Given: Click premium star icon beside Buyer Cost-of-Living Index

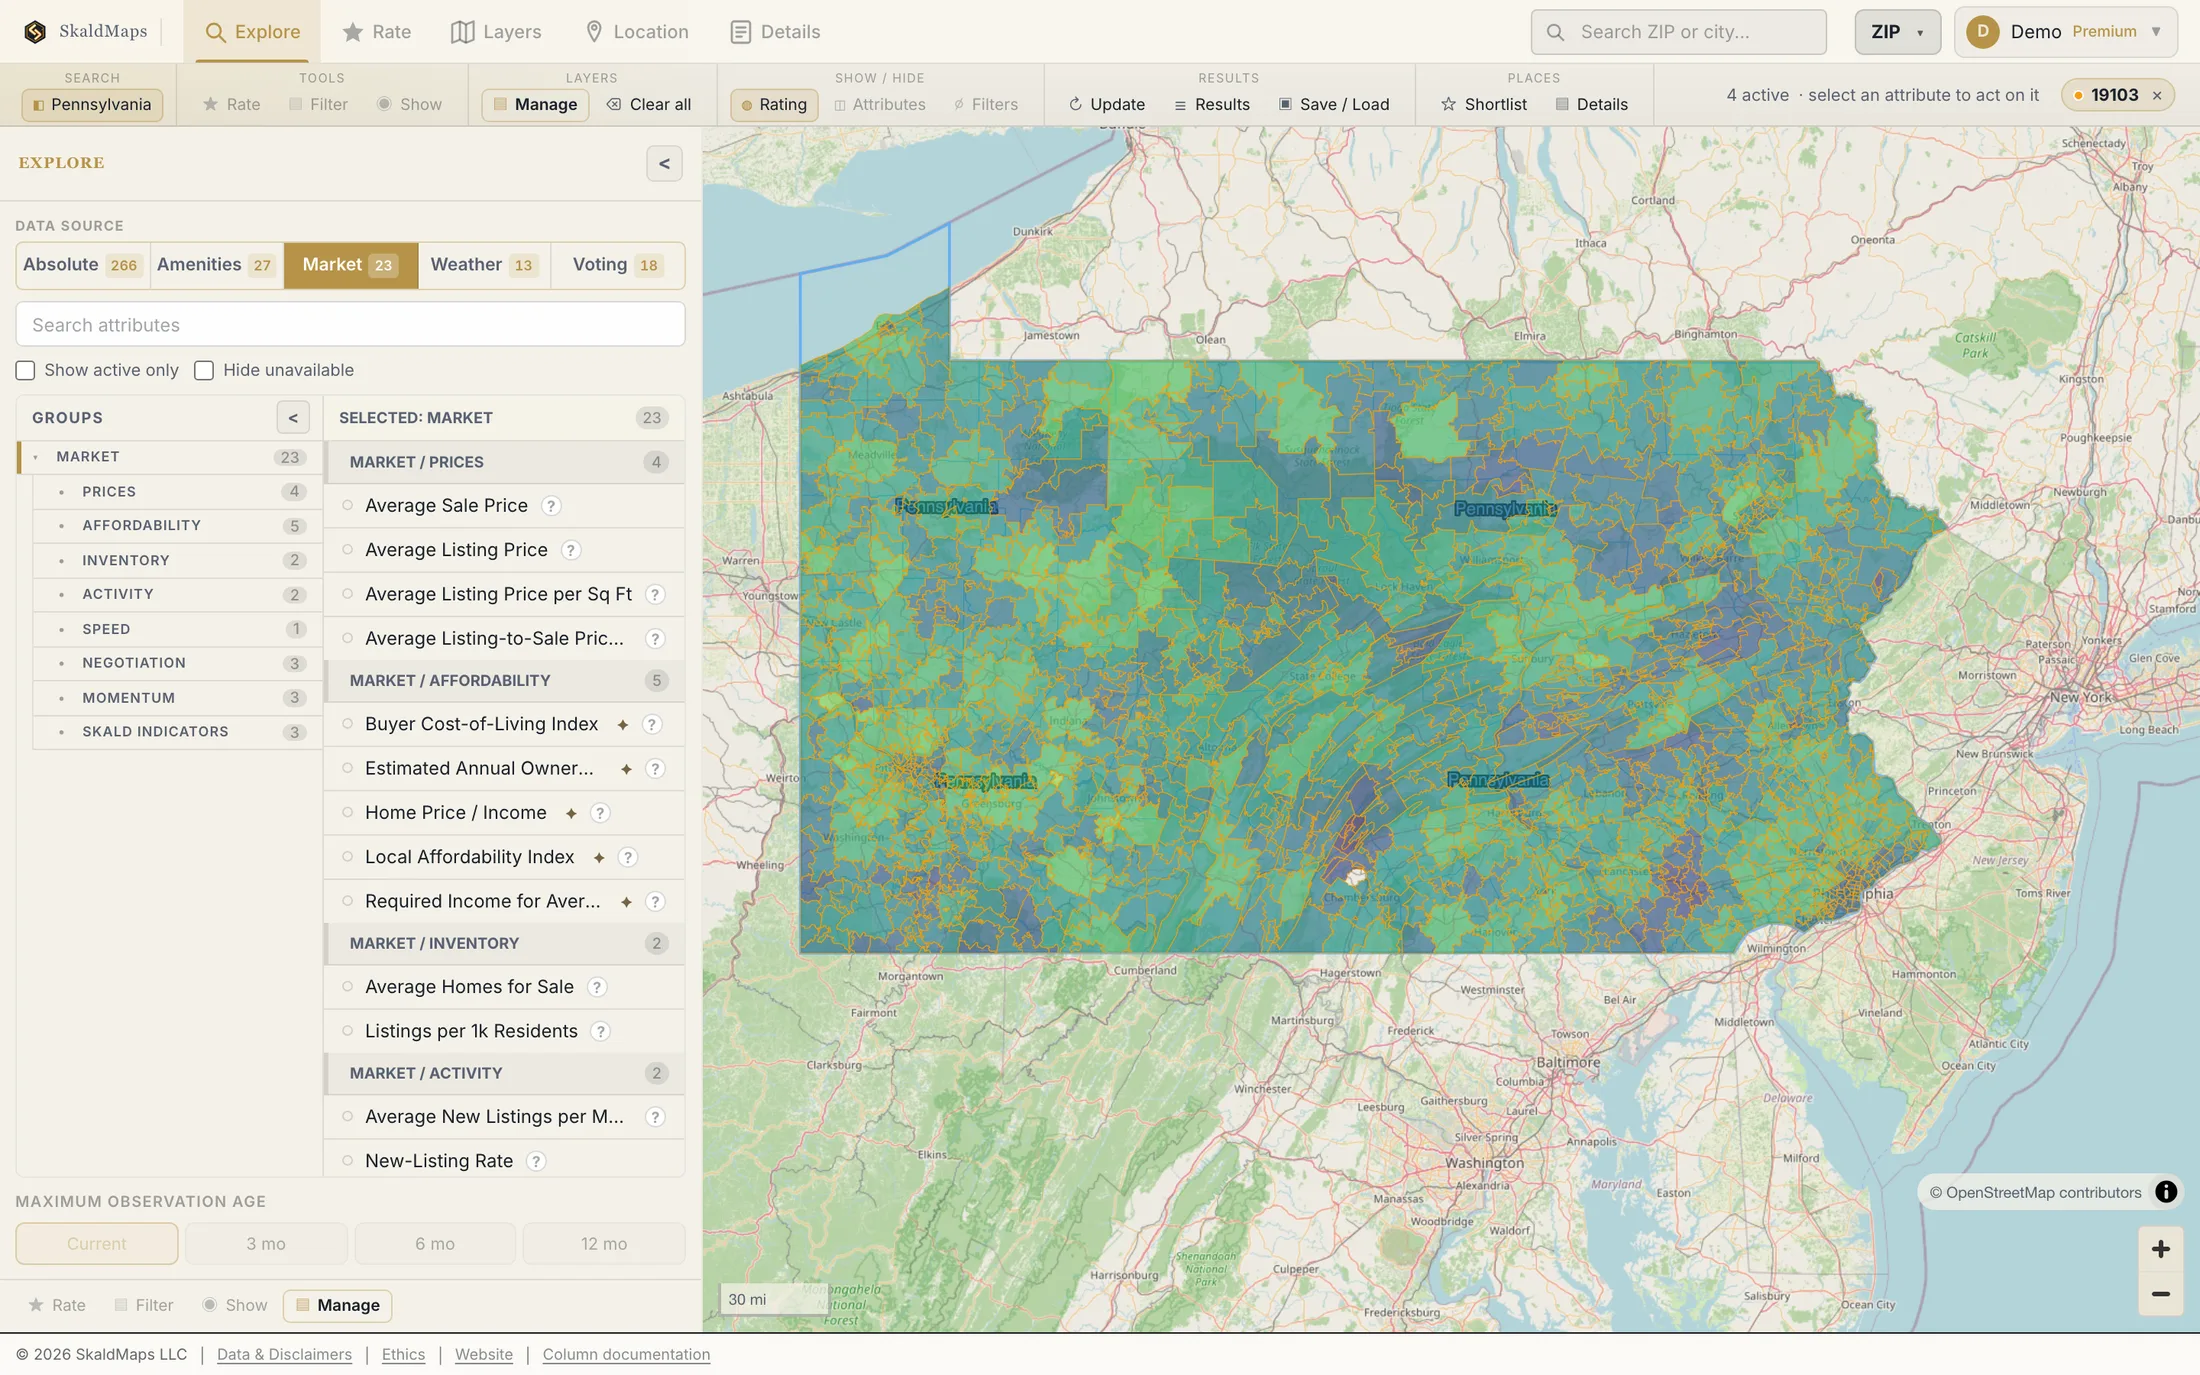Looking at the screenshot, I should 623,725.
